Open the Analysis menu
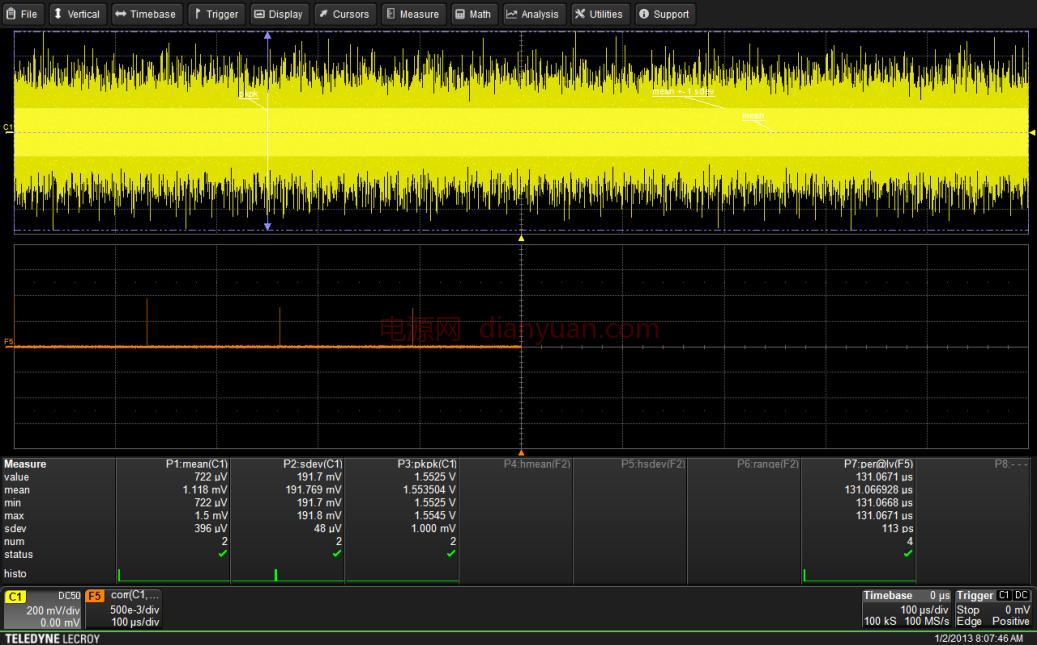The width and height of the screenshot is (1037, 645). (533, 14)
